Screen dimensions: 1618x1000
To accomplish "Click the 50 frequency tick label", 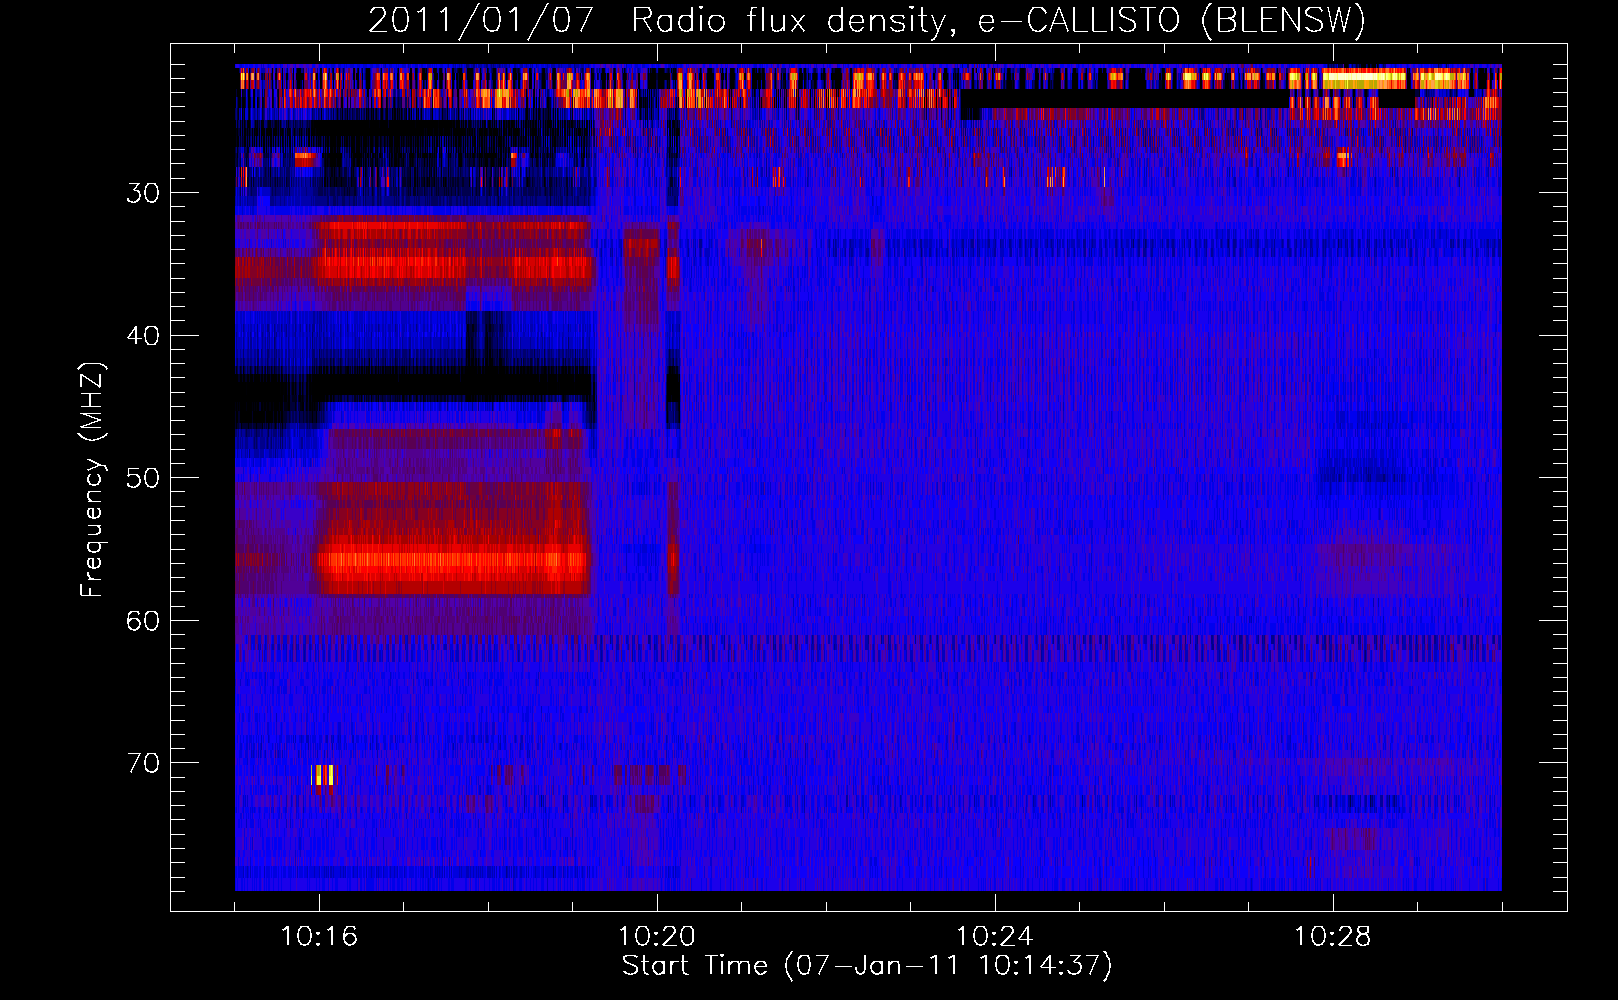I will 143,478.
